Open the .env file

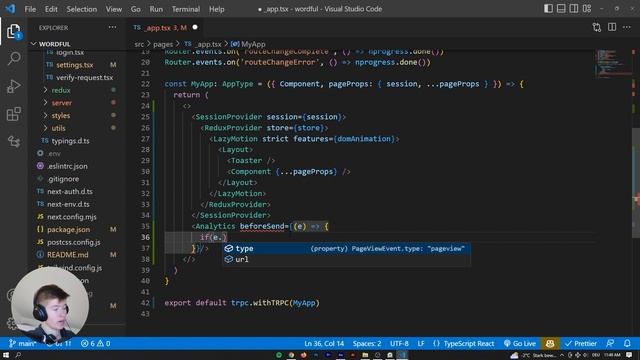(x=53, y=153)
